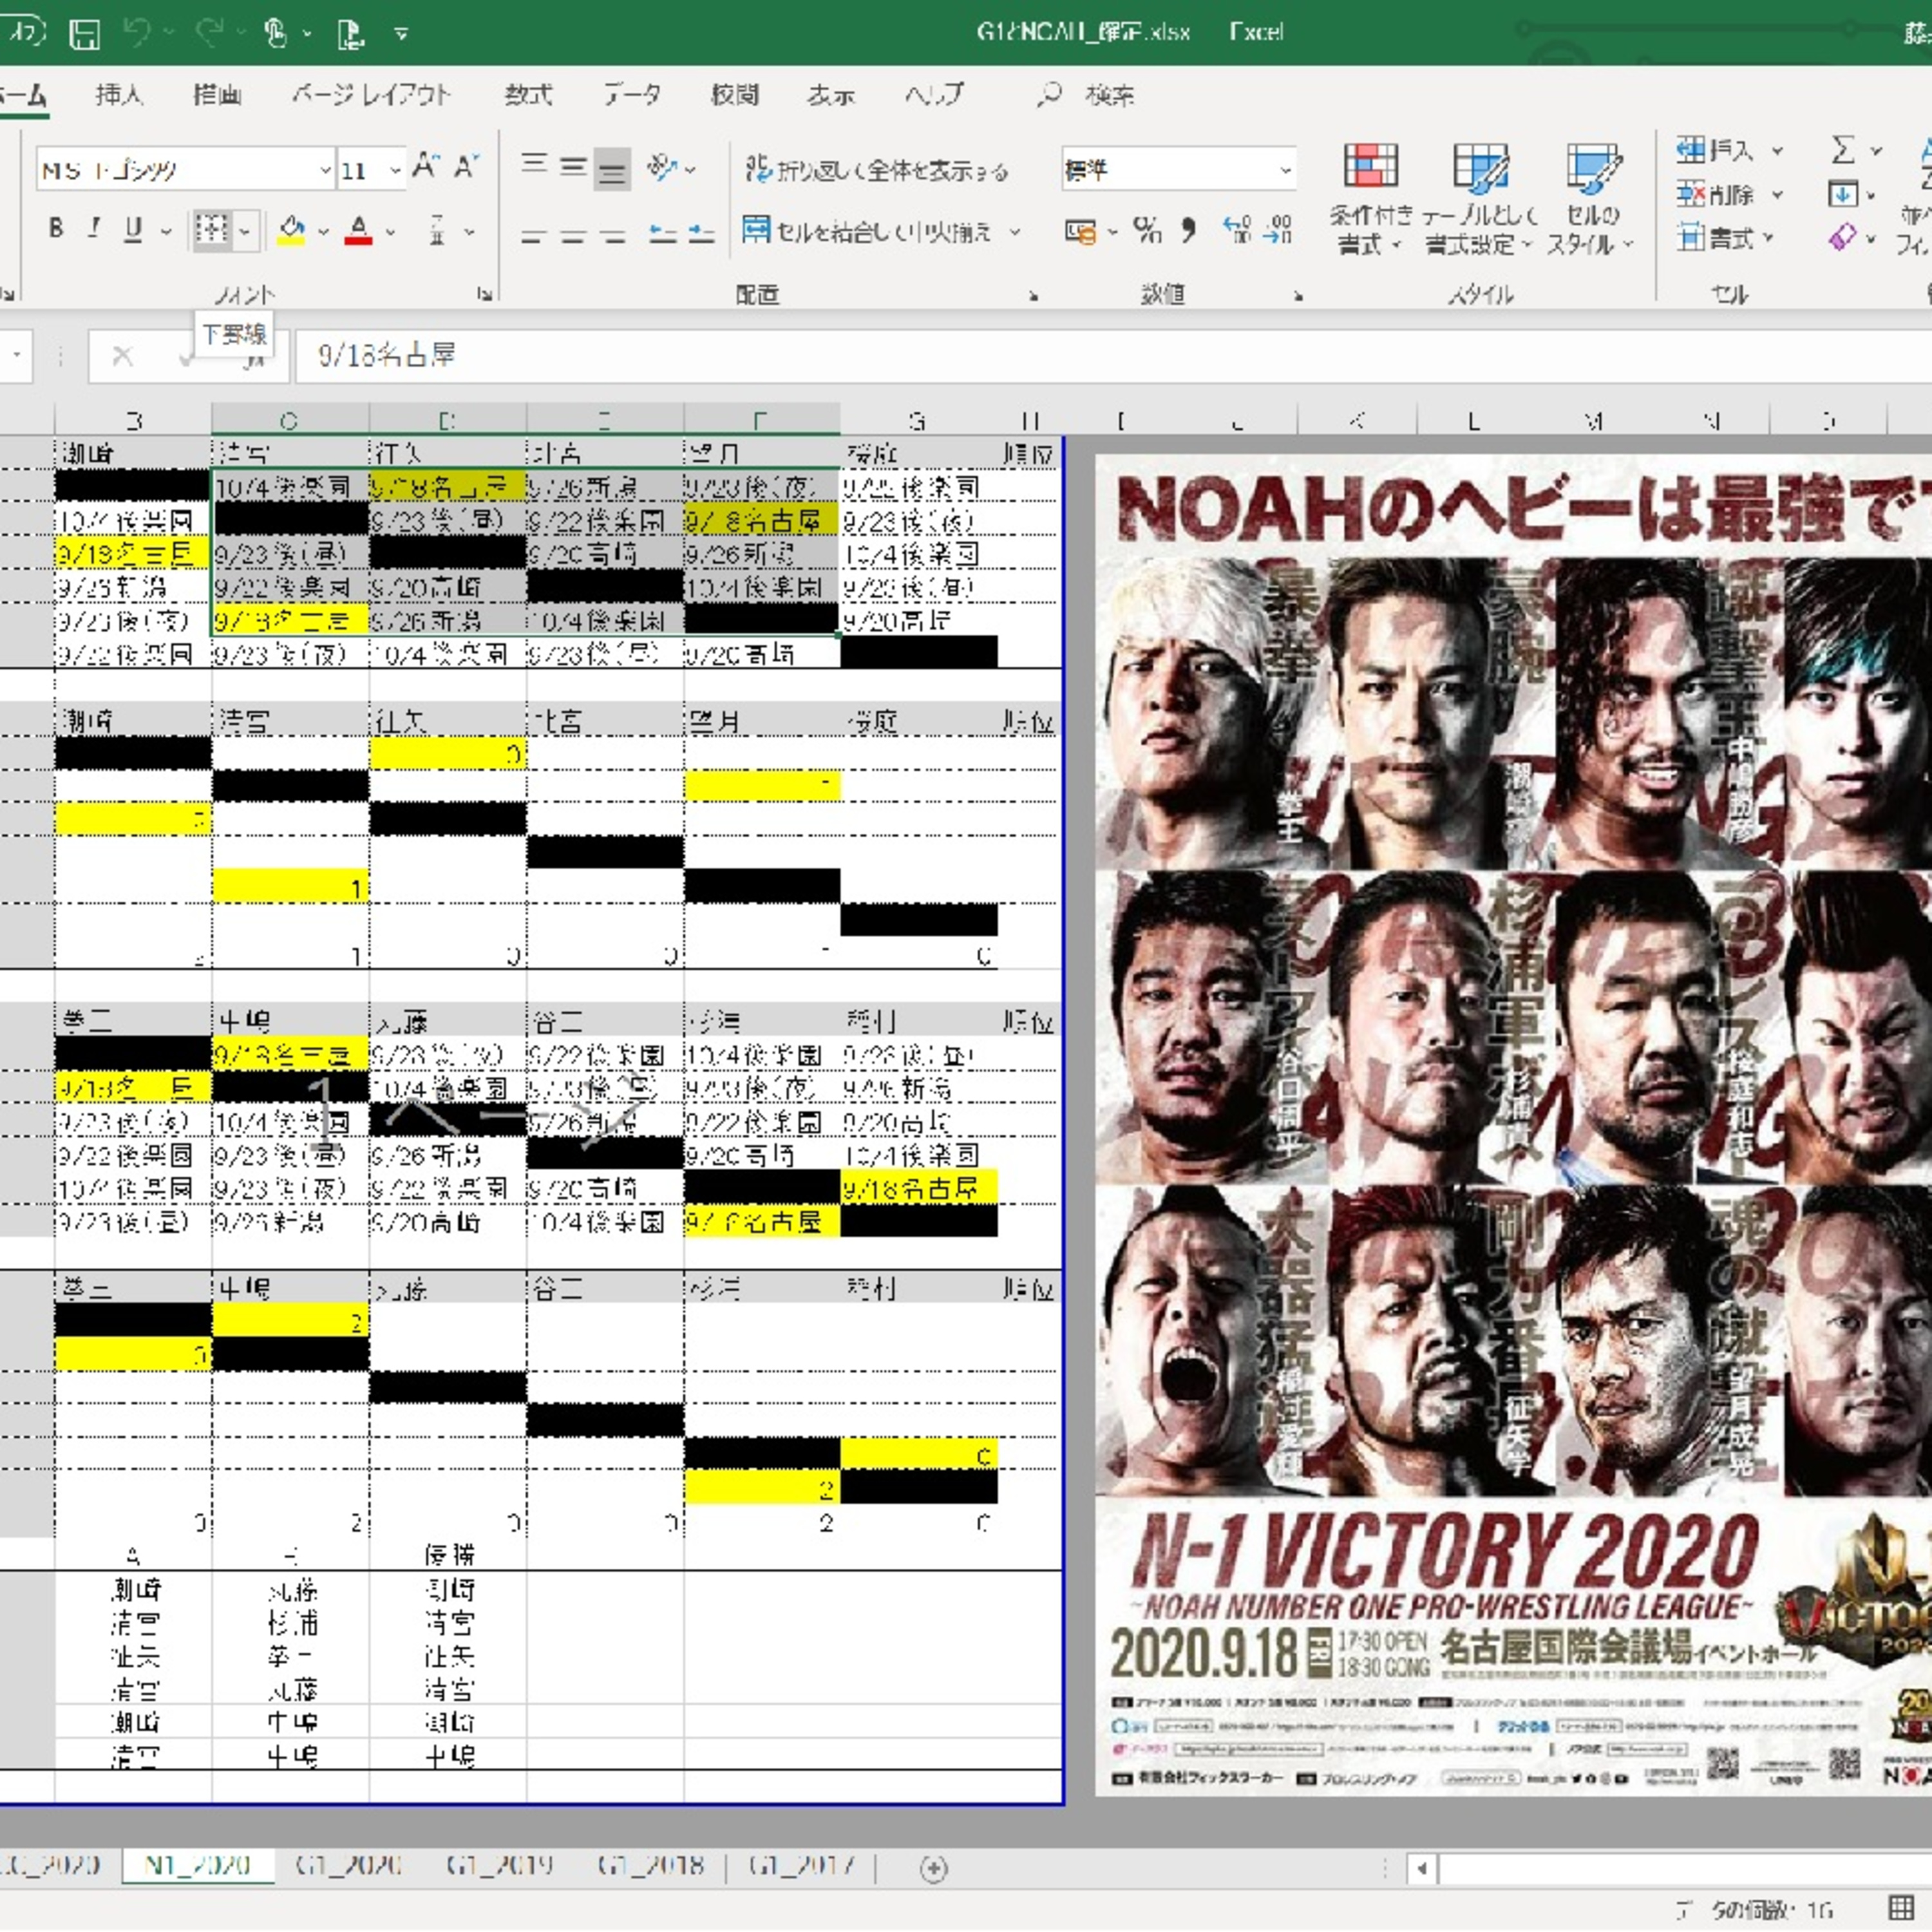Click the save icon in quick access toolbar
The height and width of the screenshot is (1932, 1932).
tap(84, 34)
